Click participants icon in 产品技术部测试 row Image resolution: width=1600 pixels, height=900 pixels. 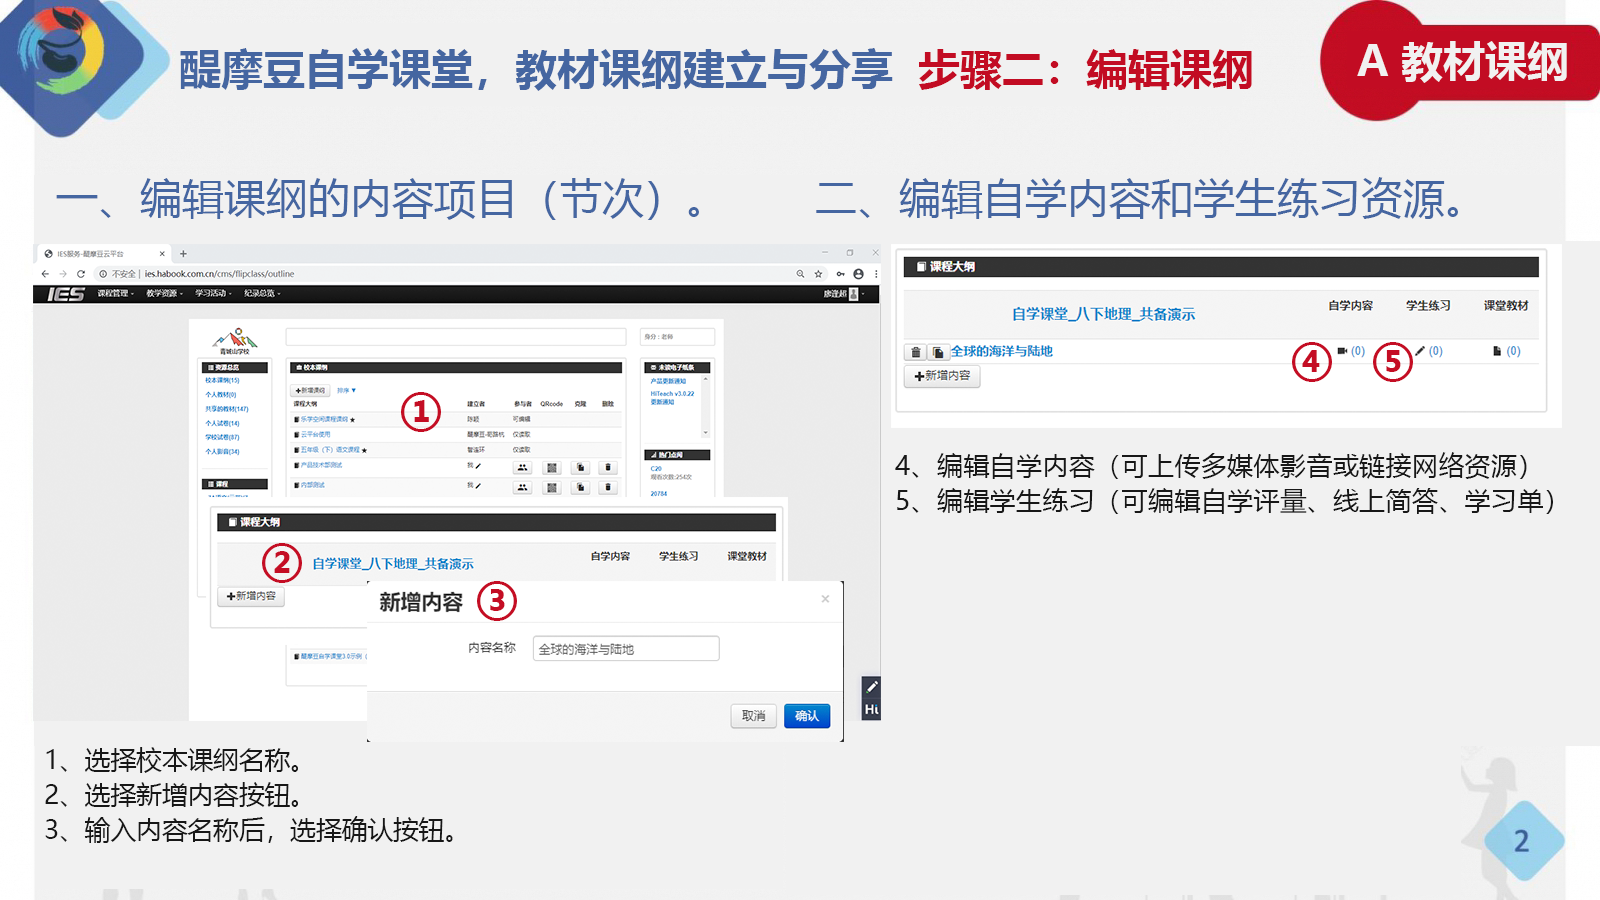point(522,467)
